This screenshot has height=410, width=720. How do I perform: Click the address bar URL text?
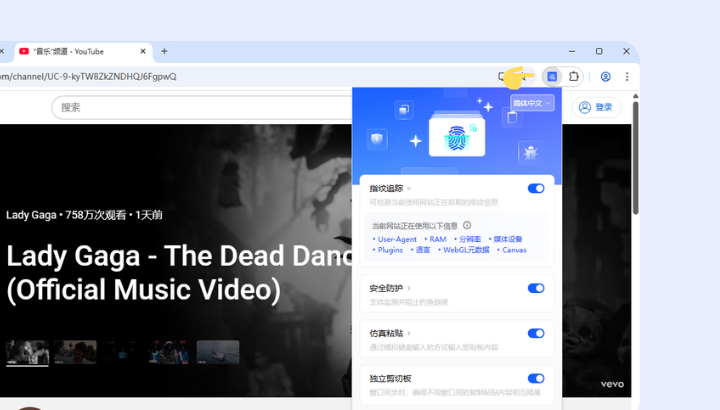[x=88, y=77]
